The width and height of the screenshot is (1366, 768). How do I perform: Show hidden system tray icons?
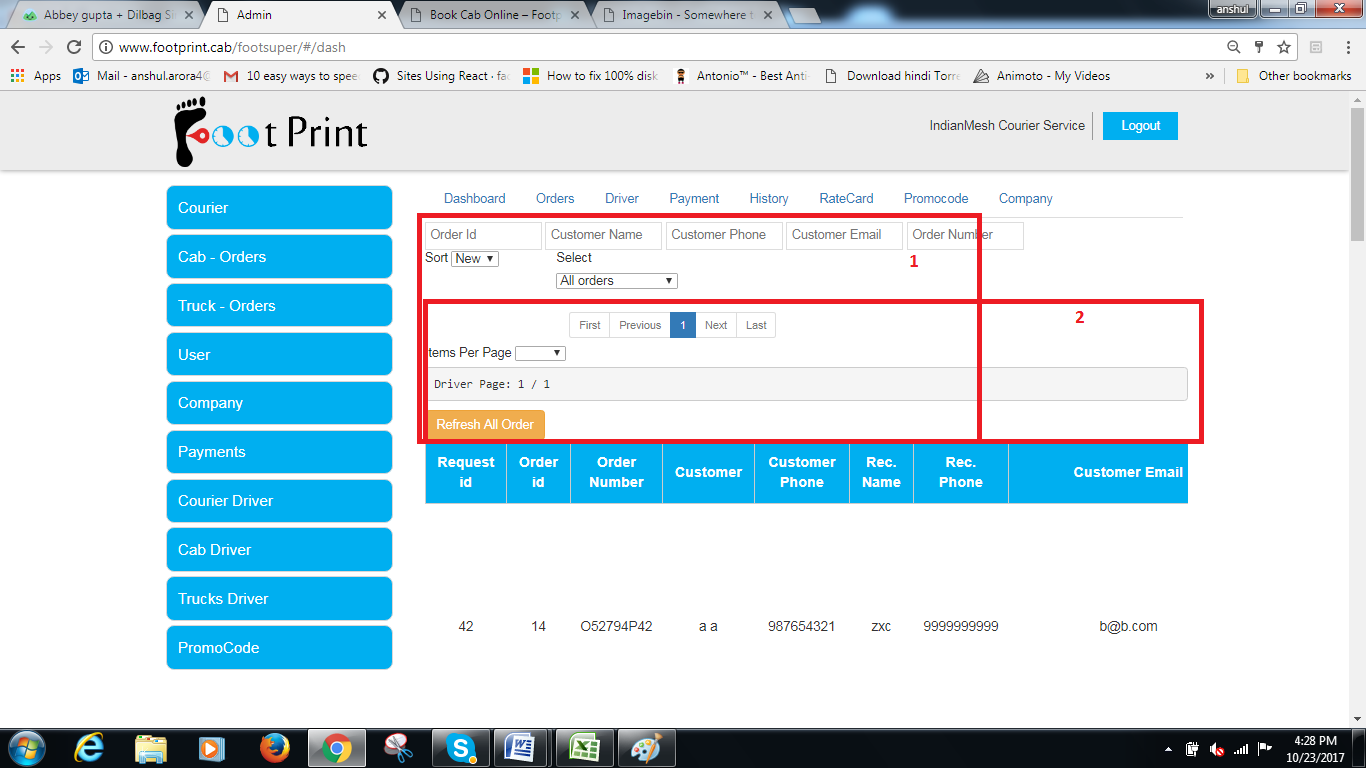tap(1170, 749)
